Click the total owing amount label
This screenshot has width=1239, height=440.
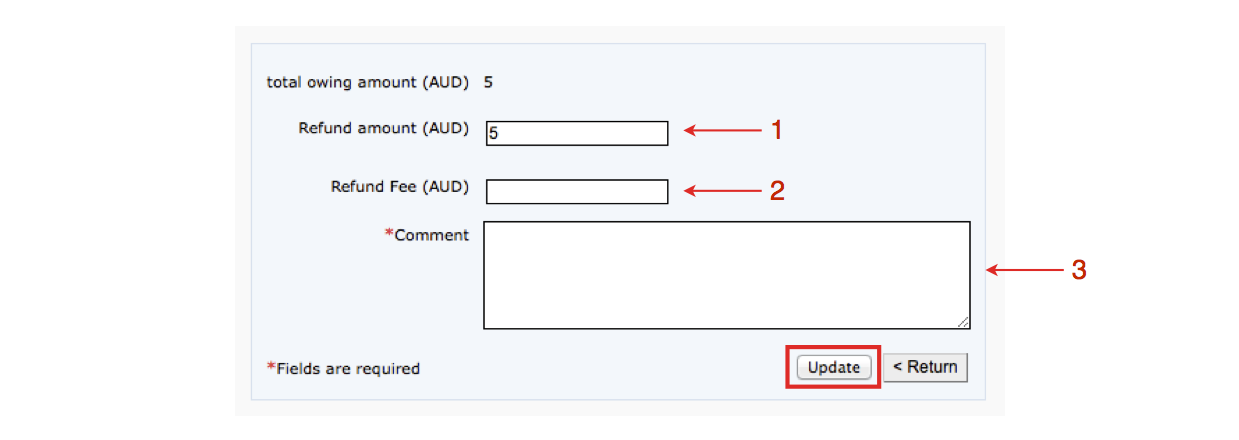click(x=367, y=82)
